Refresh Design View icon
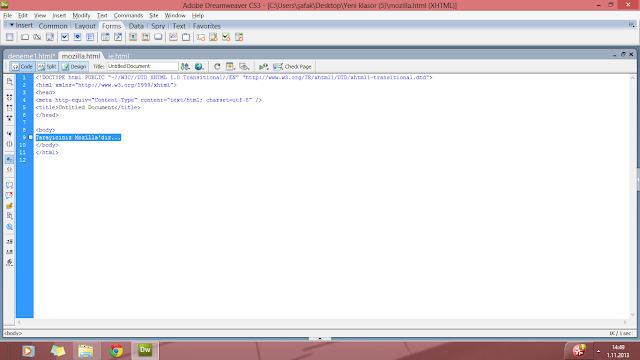640x360 pixels. (x=217, y=67)
